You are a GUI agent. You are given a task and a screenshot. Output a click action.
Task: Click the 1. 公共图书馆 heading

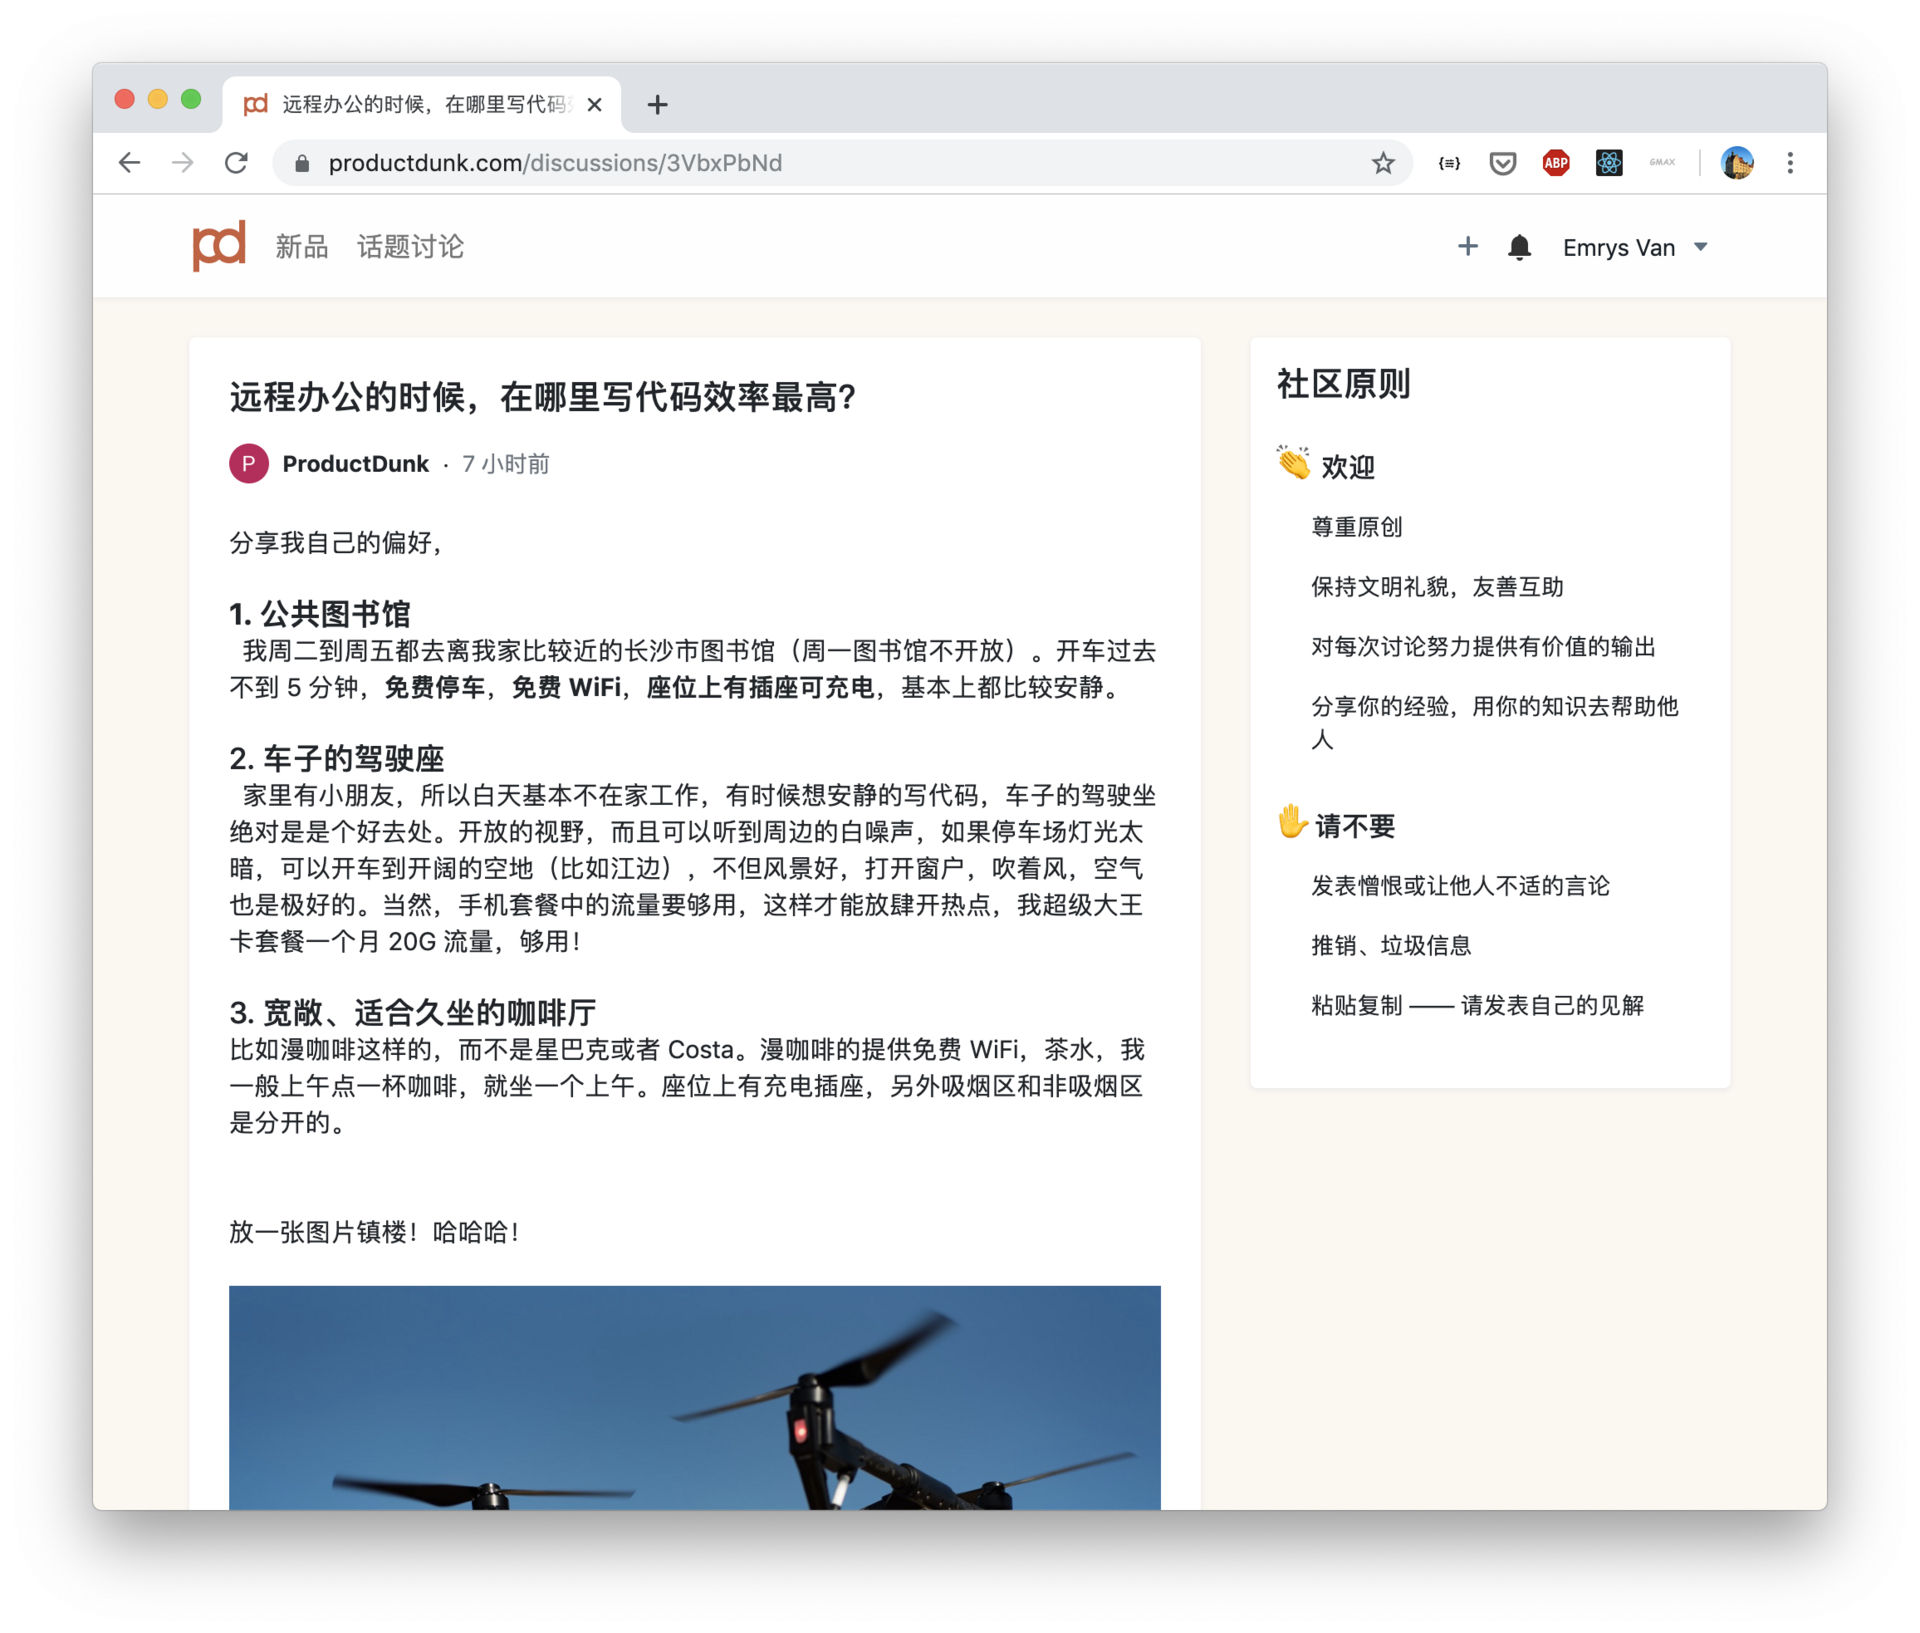pos(320,613)
